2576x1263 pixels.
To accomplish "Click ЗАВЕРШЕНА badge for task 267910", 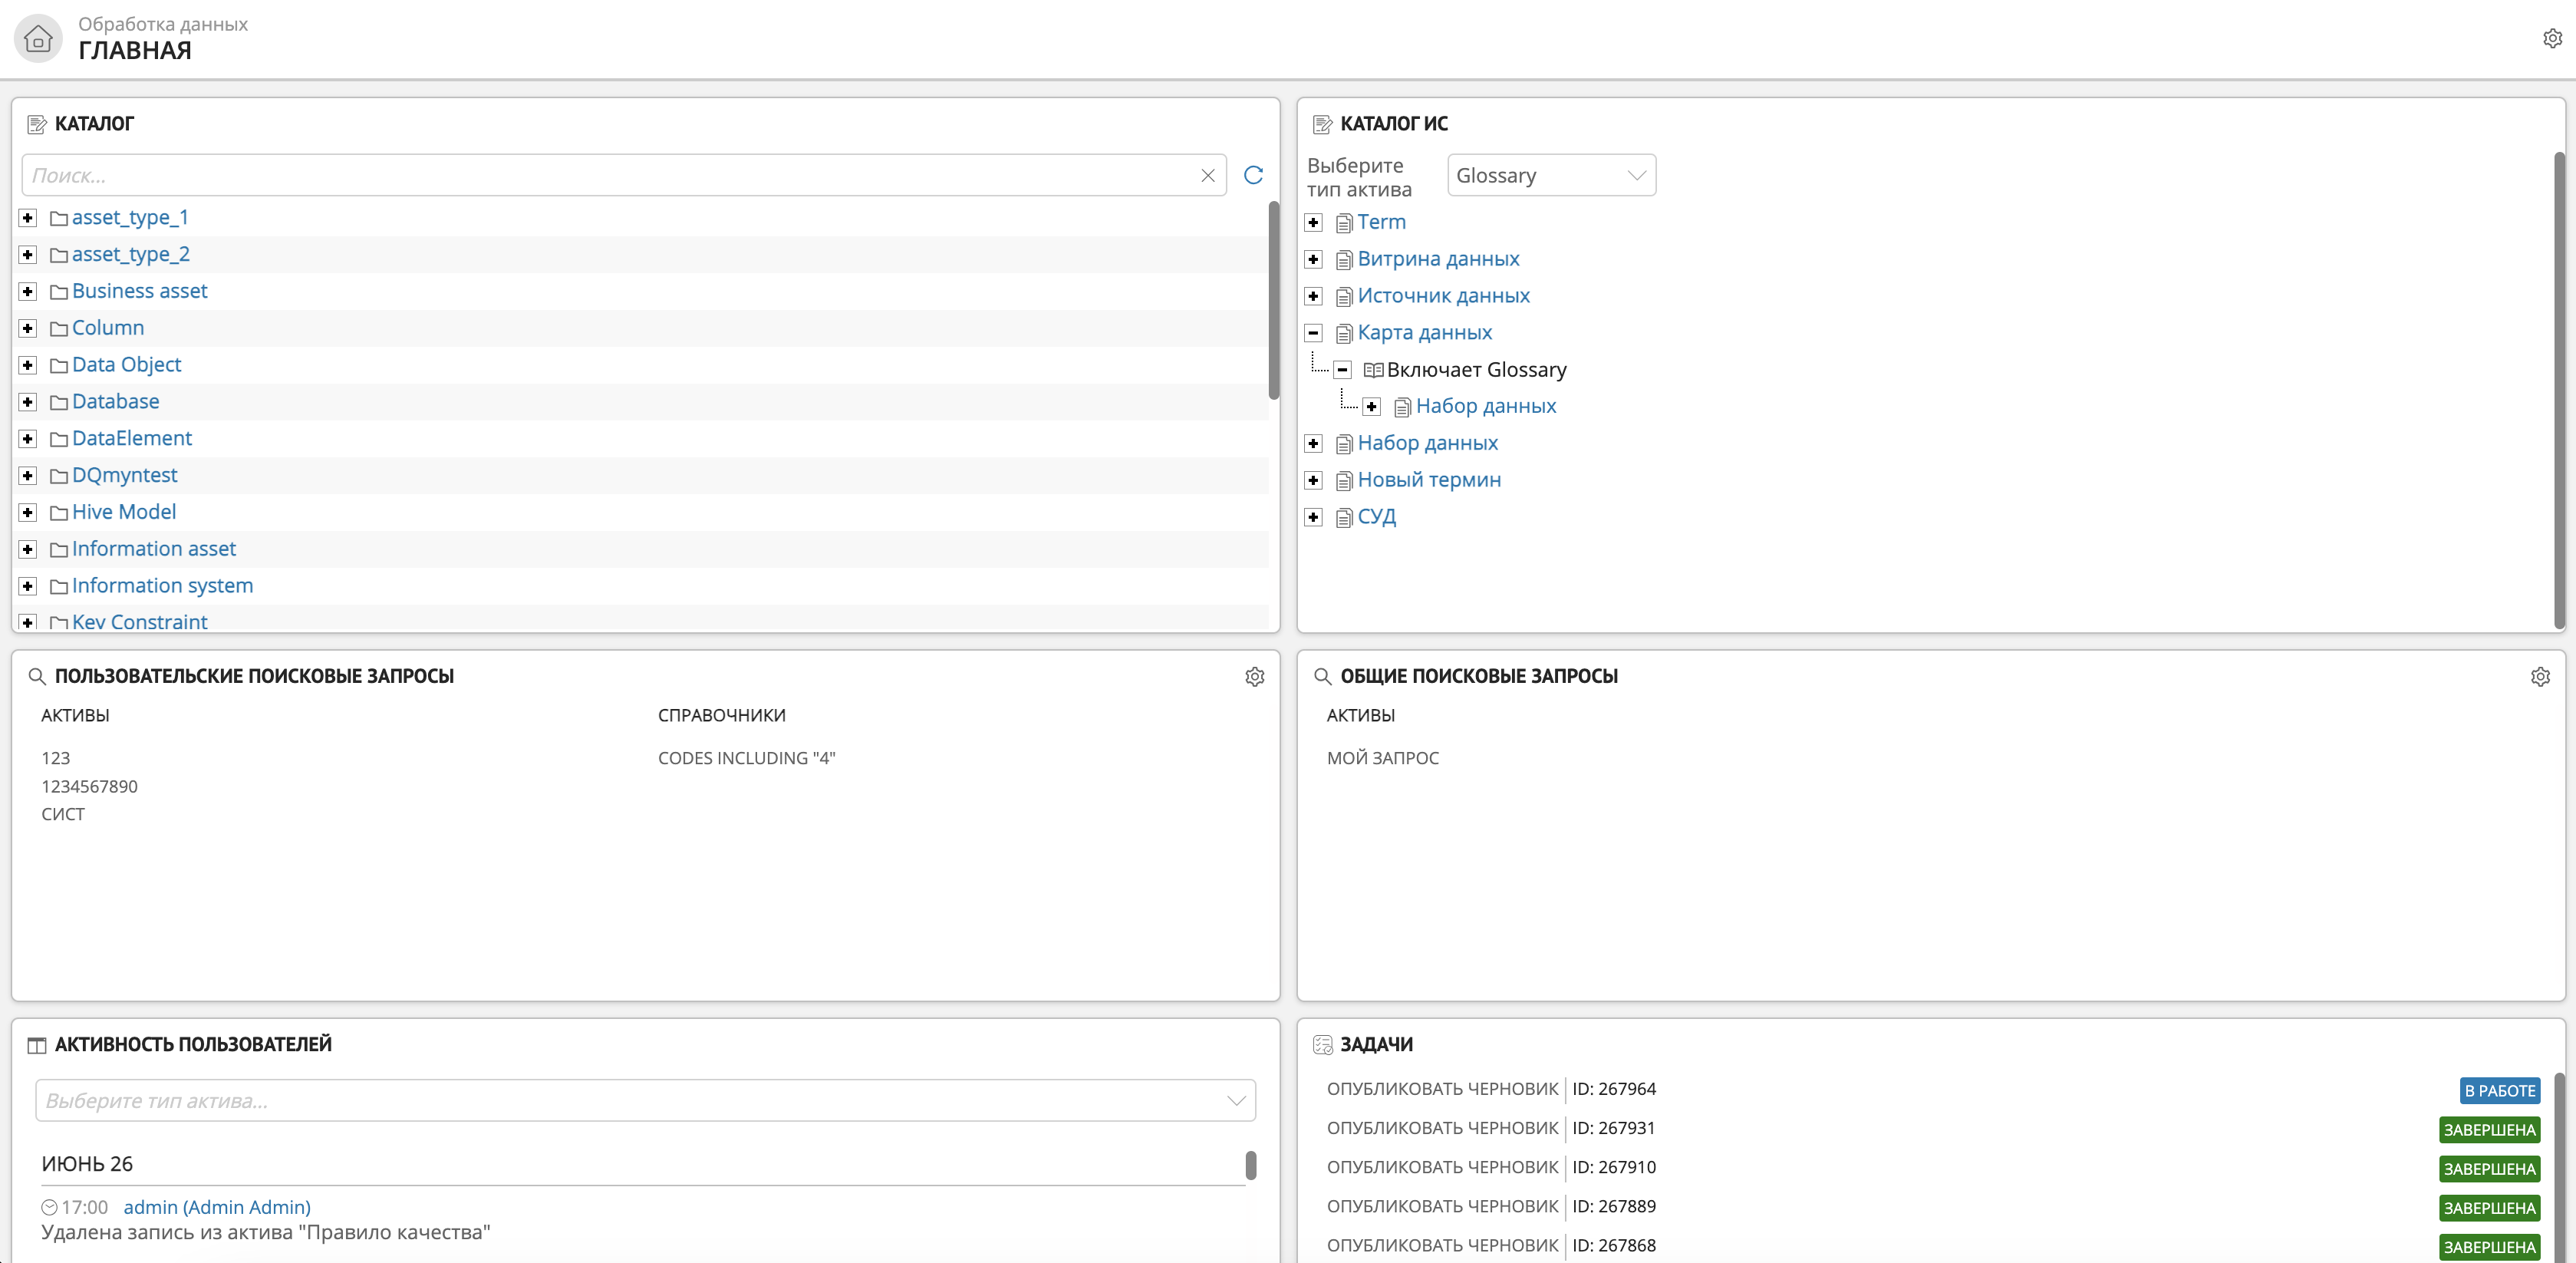I will coord(2489,1168).
